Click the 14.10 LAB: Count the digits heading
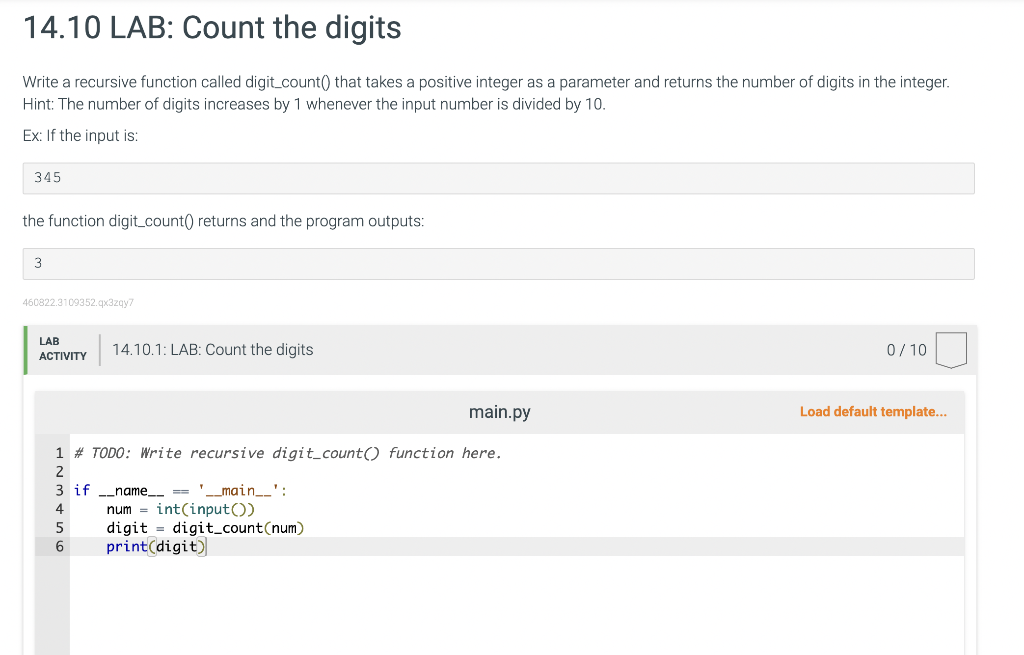The image size is (1024, 655). [x=212, y=28]
